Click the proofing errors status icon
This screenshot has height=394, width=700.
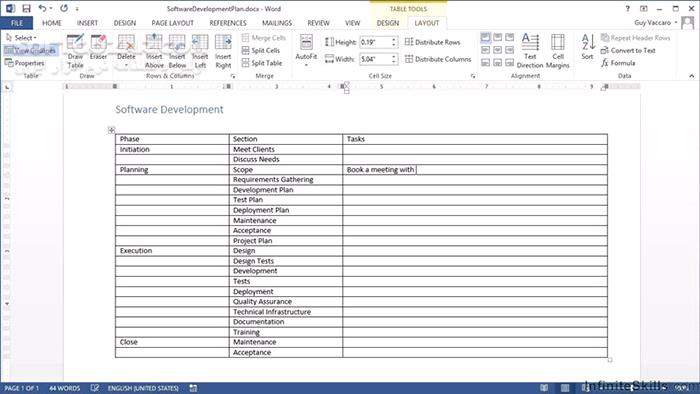pyautogui.click(x=95, y=388)
